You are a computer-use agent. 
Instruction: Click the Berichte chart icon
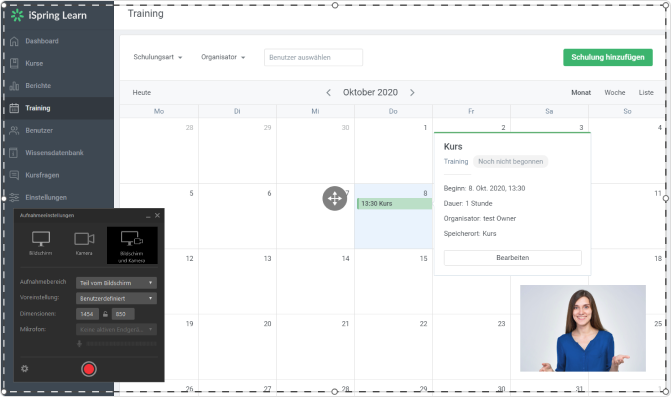(14, 86)
